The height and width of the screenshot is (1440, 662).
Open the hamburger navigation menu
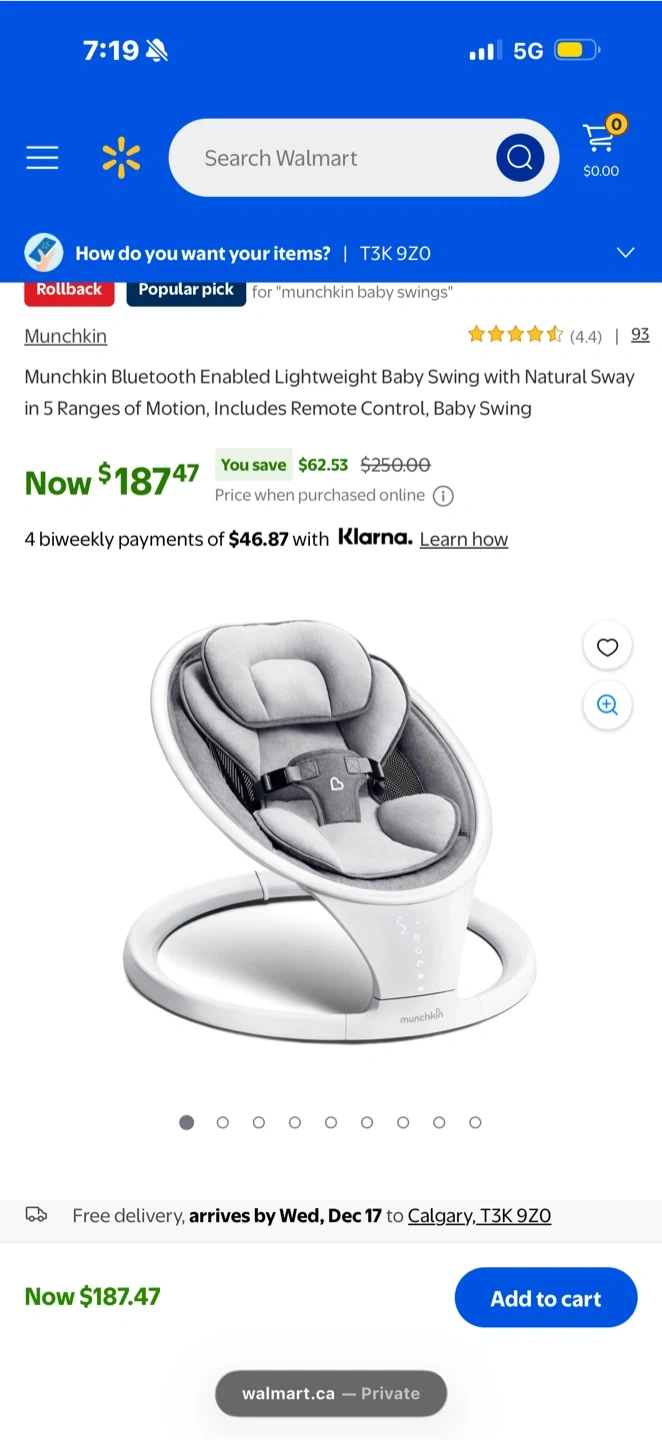coord(42,158)
